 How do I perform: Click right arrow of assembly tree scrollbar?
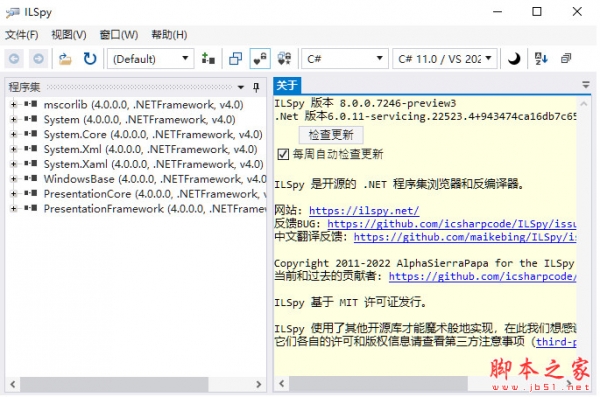[259, 384]
